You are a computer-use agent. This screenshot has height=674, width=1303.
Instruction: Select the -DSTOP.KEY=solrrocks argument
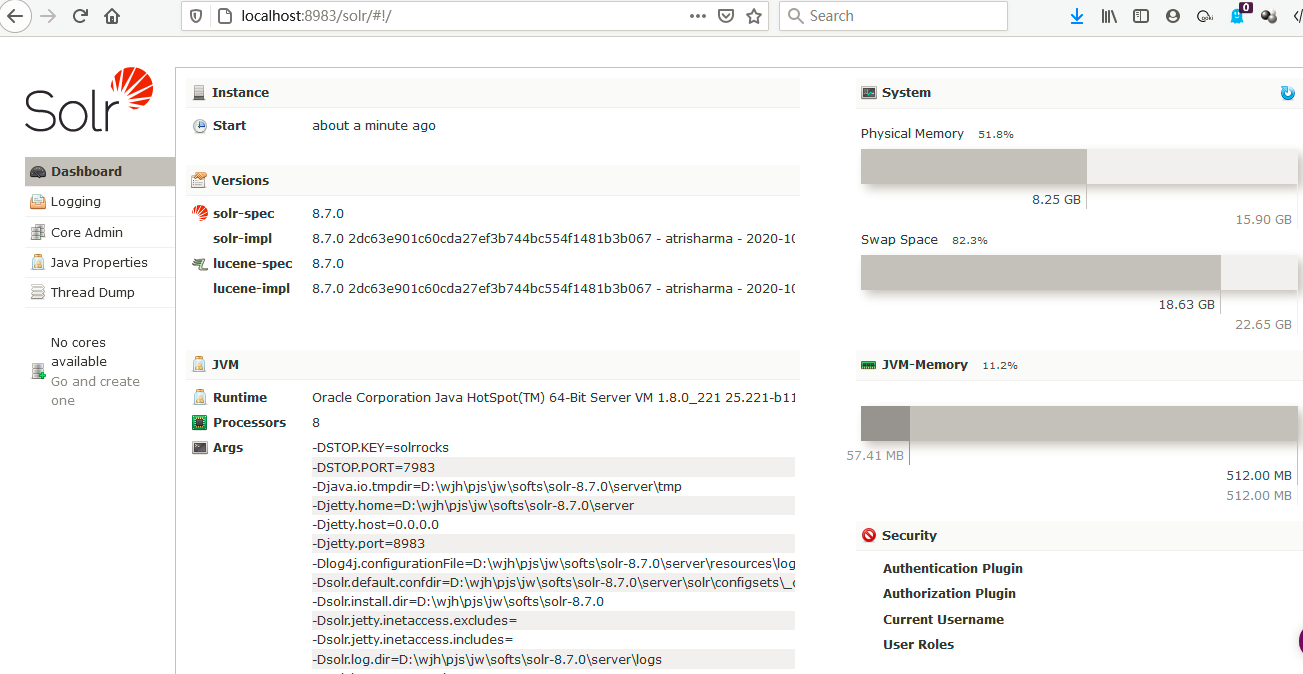(381, 447)
